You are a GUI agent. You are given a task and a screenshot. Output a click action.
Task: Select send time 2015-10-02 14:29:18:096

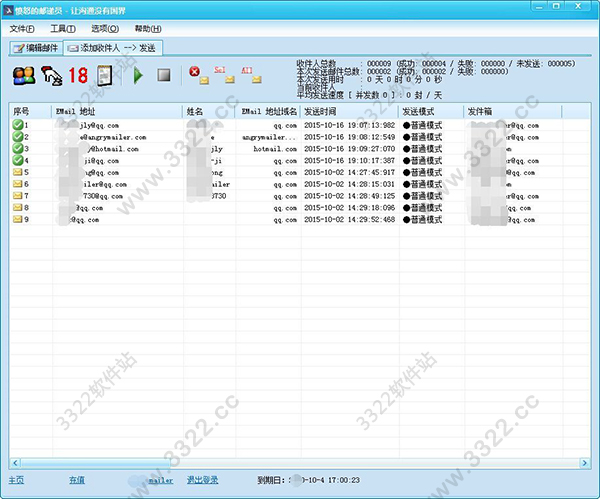(349, 208)
